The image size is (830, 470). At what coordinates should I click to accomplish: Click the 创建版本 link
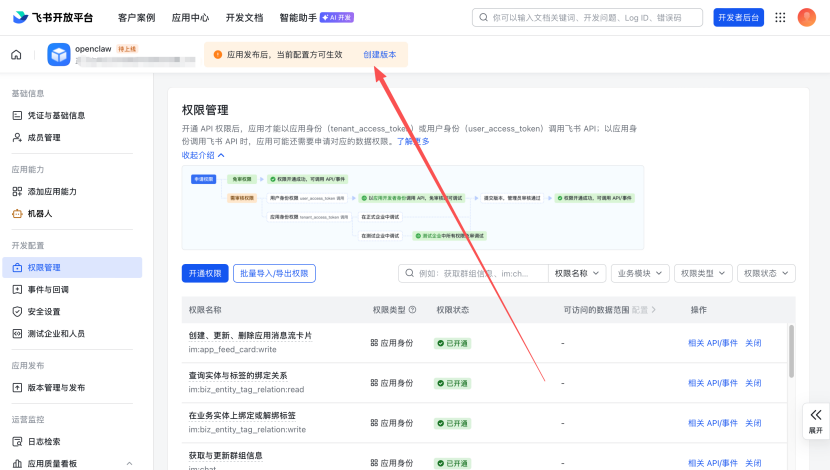point(379,55)
